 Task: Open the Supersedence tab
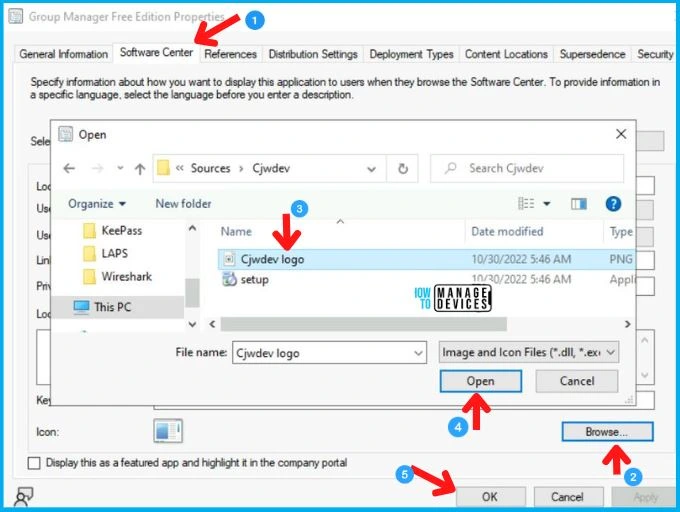click(x=592, y=54)
